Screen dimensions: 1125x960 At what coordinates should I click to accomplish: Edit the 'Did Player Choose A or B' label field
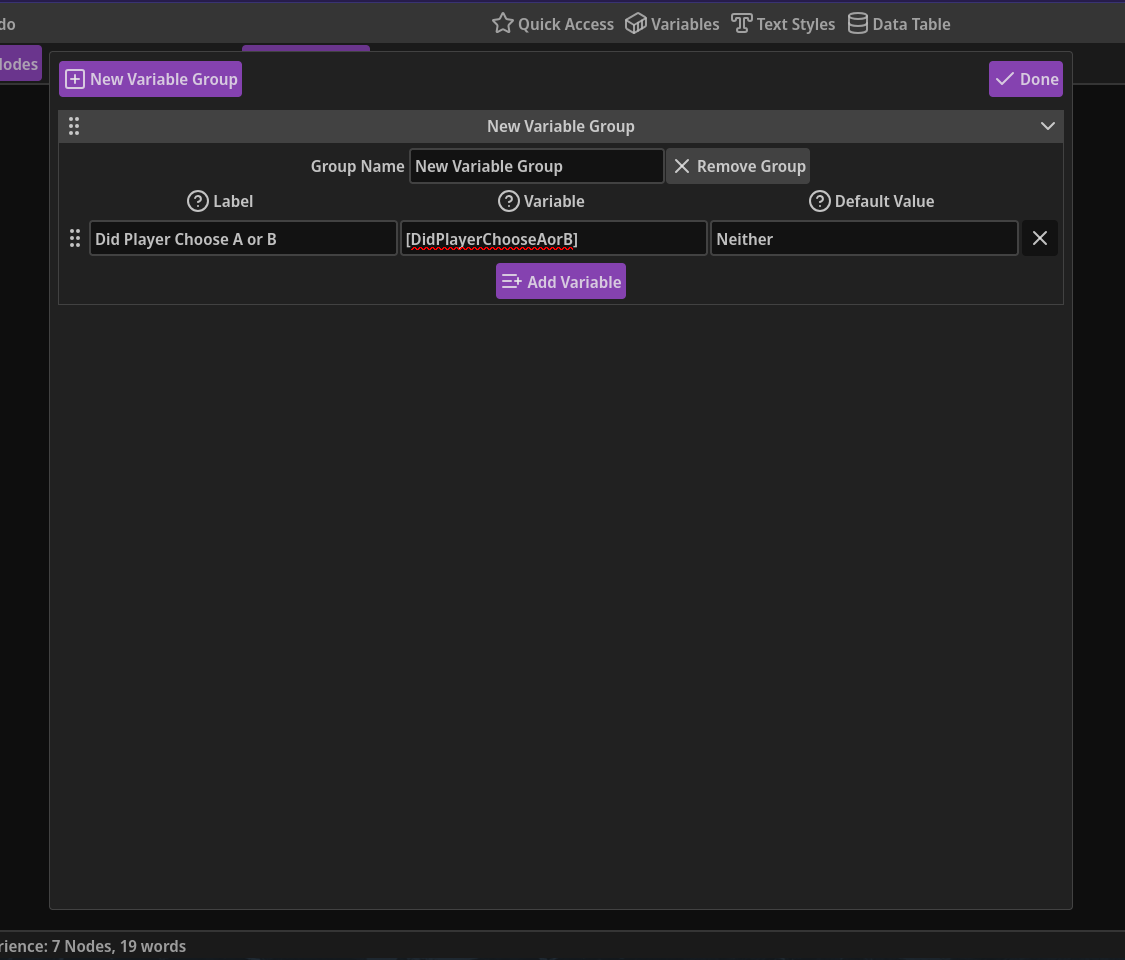pyautogui.click(x=243, y=238)
